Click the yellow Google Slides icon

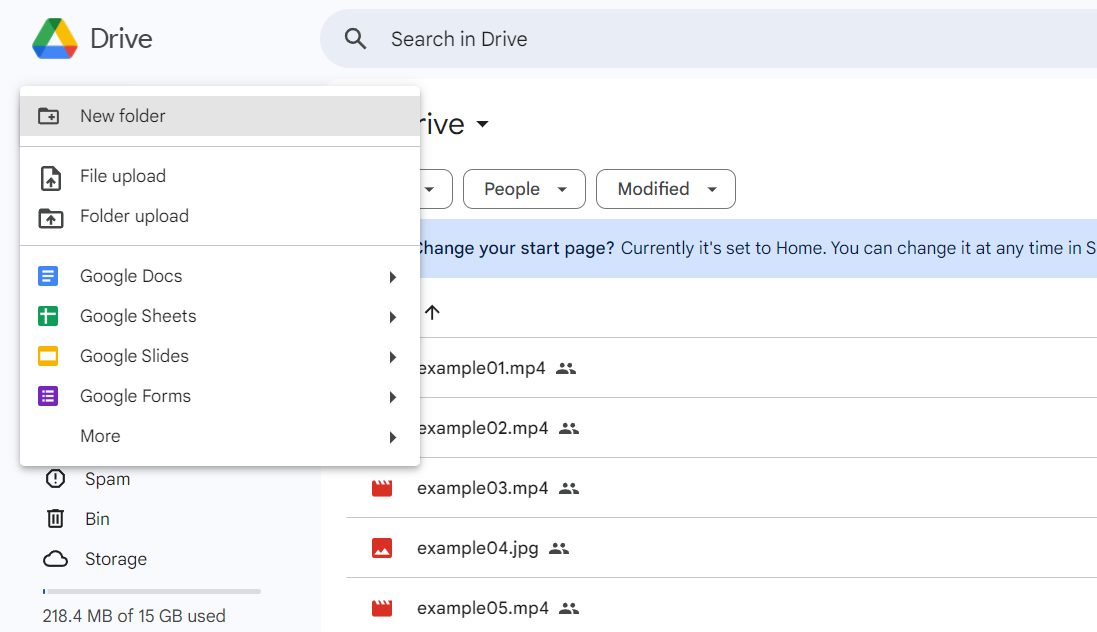[x=48, y=356]
